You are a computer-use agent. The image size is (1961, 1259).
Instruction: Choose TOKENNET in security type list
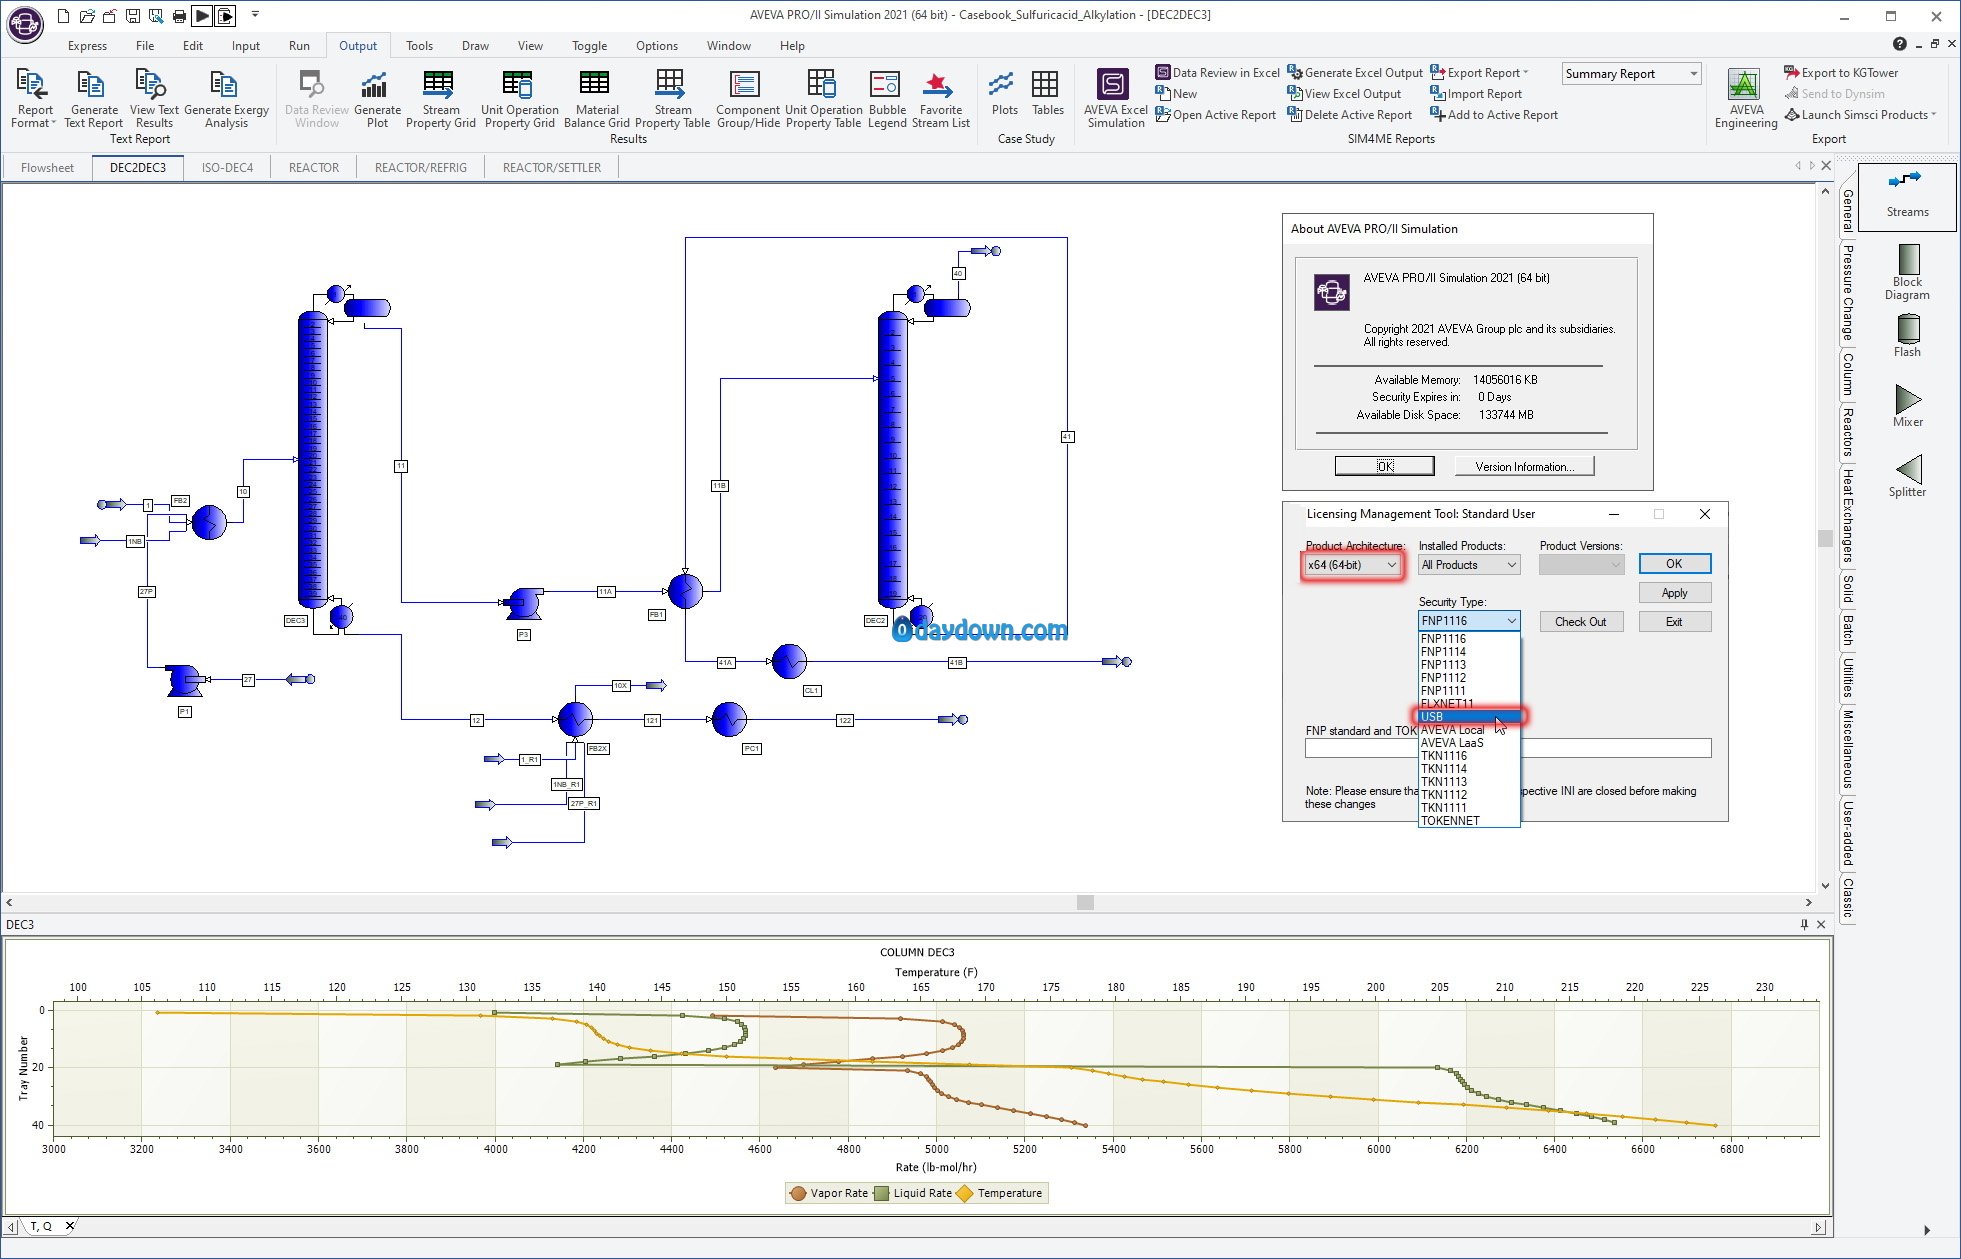1469,821
